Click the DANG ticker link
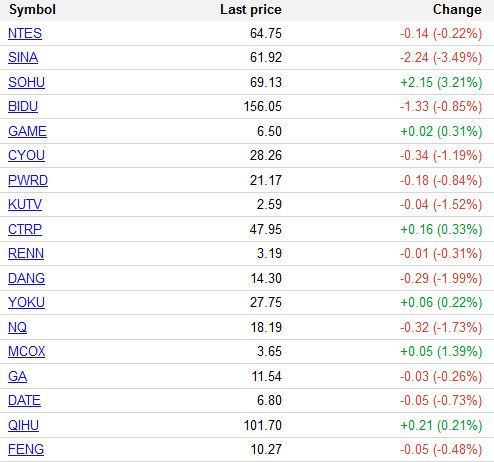Image resolution: width=494 pixels, height=462 pixels. point(26,278)
